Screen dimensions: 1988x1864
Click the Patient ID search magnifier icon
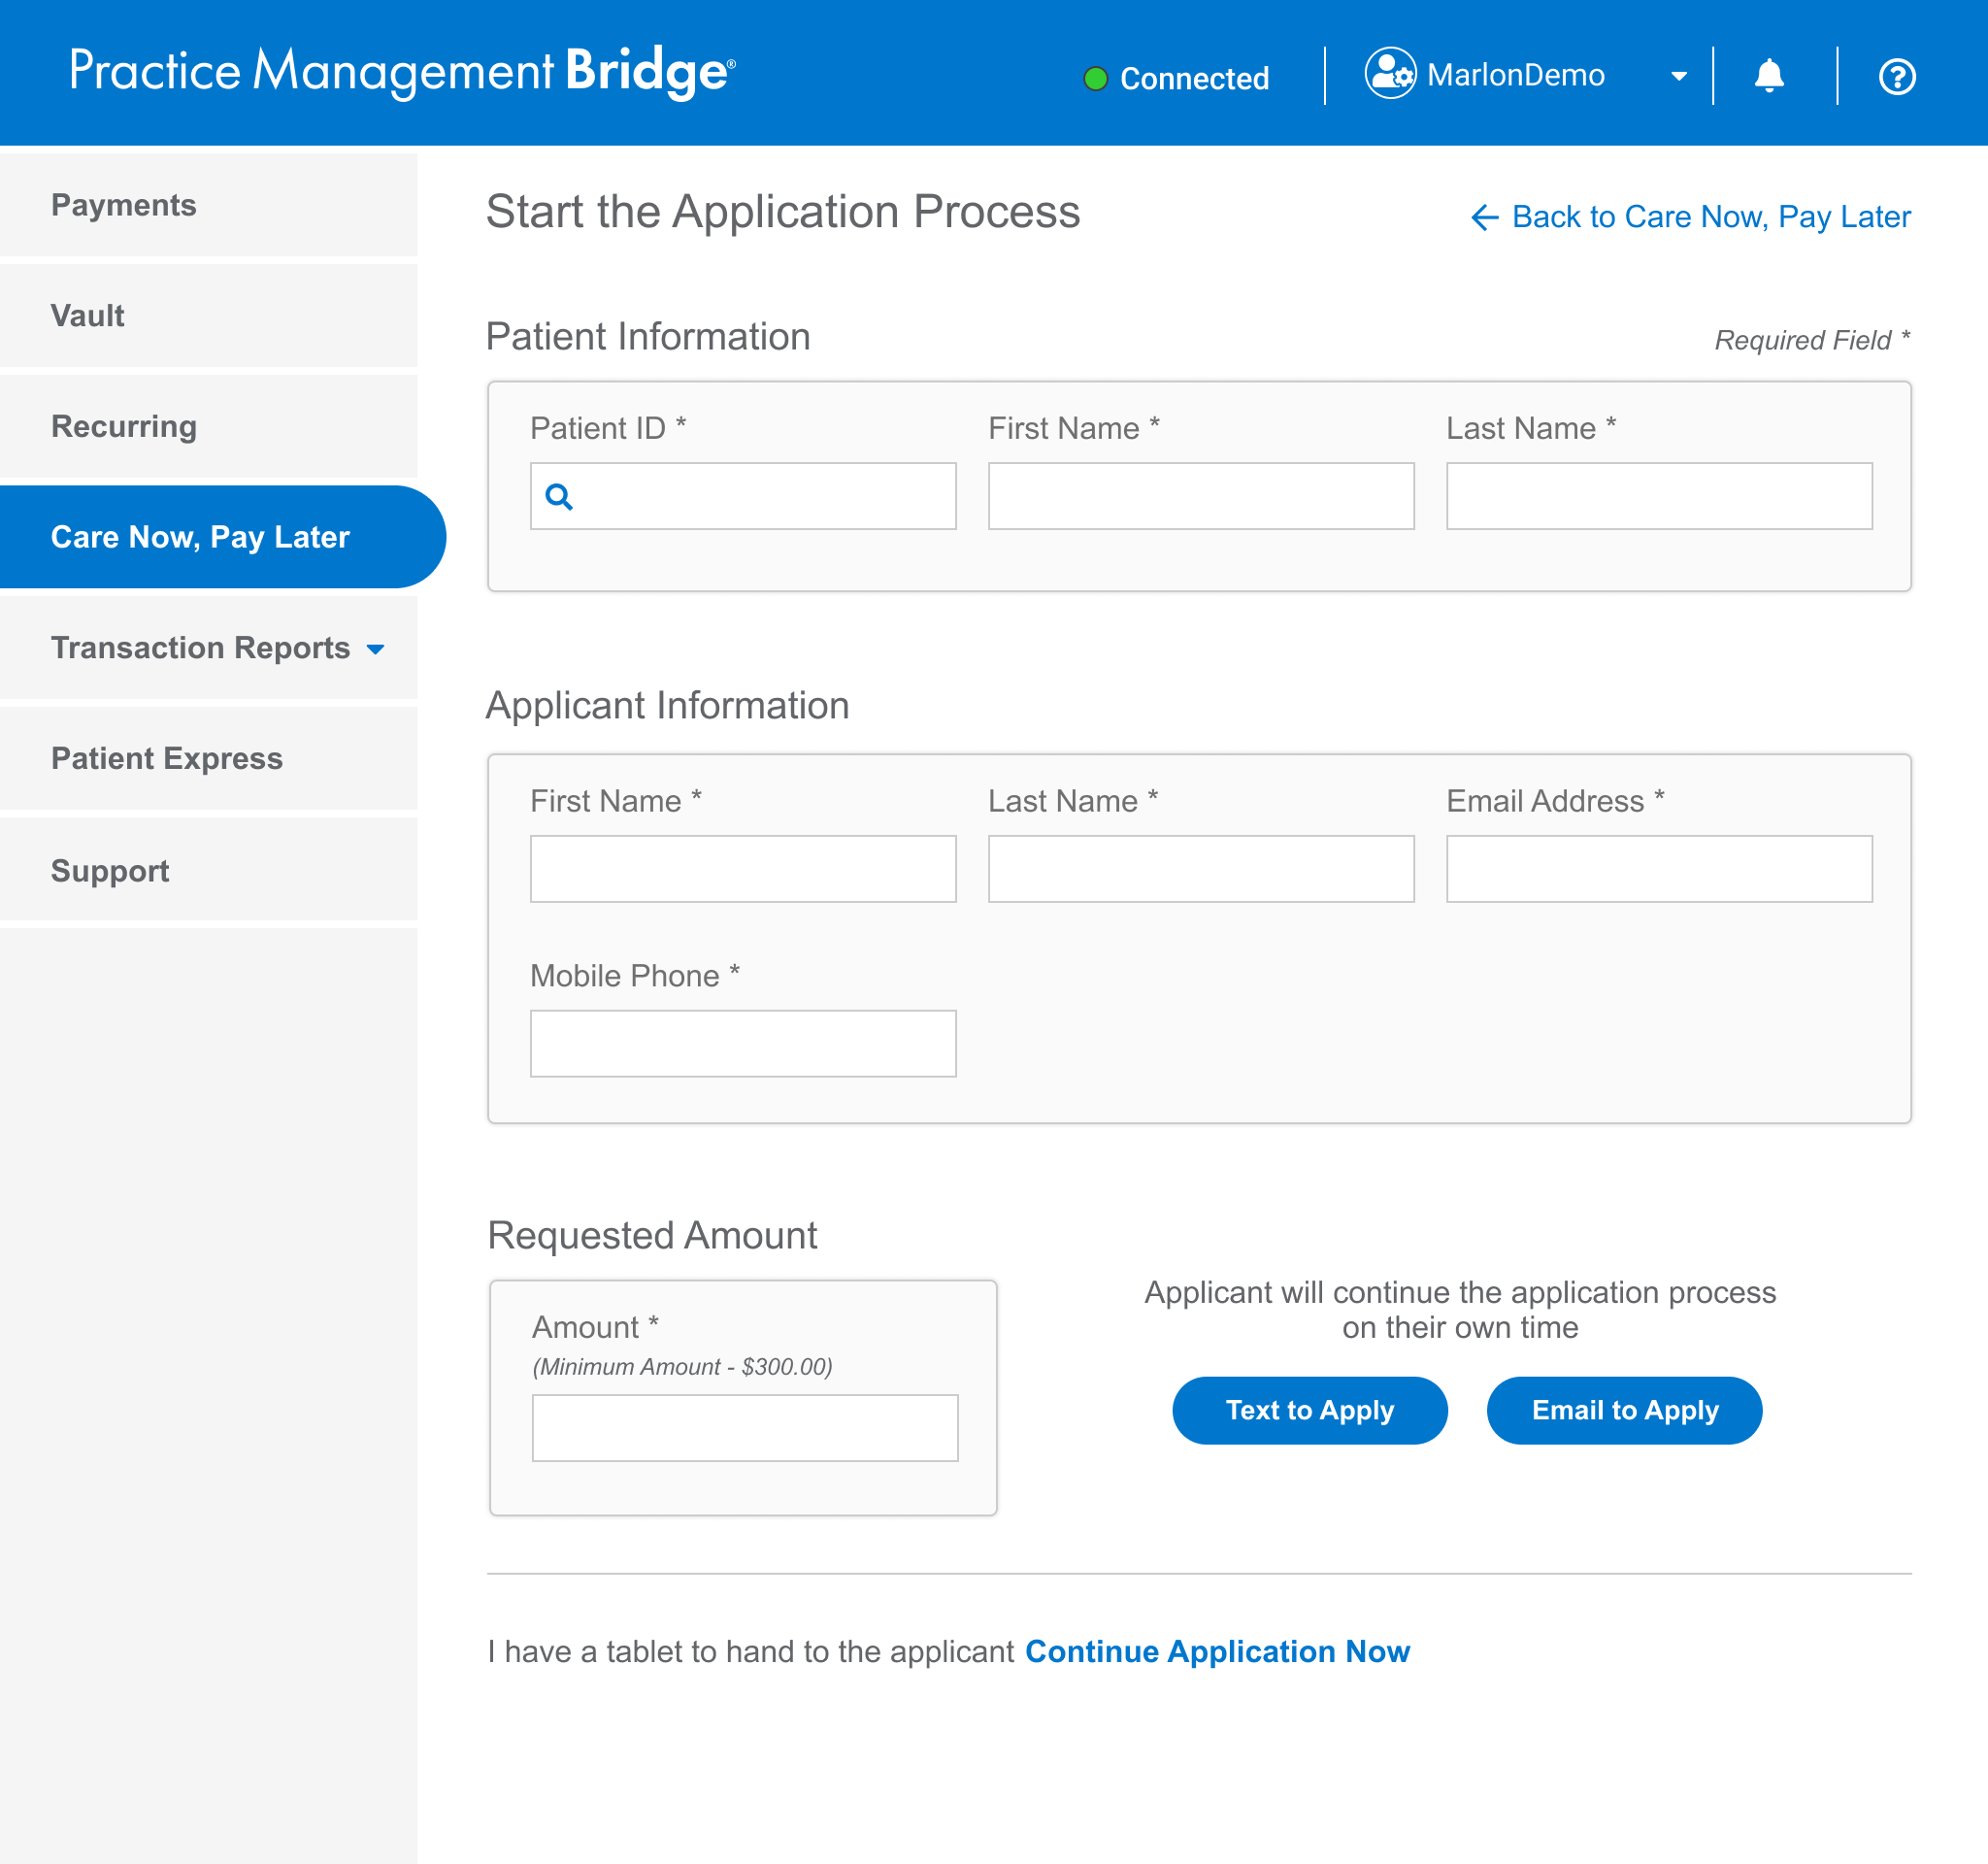click(x=559, y=497)
